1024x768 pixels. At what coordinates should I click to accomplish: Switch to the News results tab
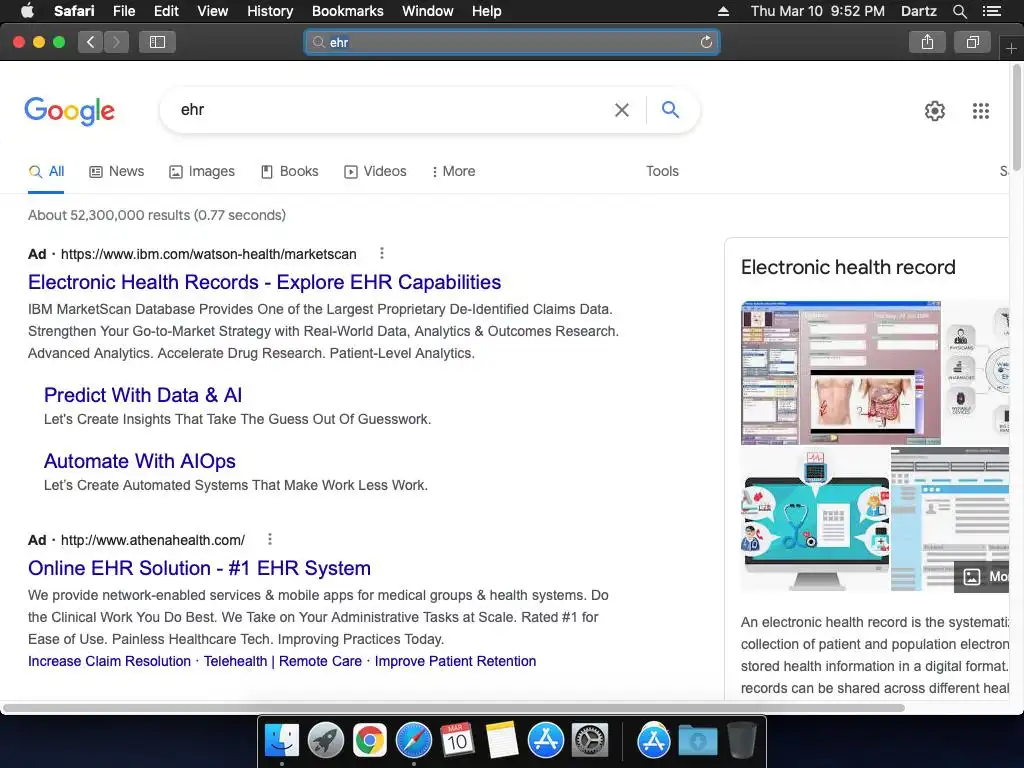click(x=116, y=171)
